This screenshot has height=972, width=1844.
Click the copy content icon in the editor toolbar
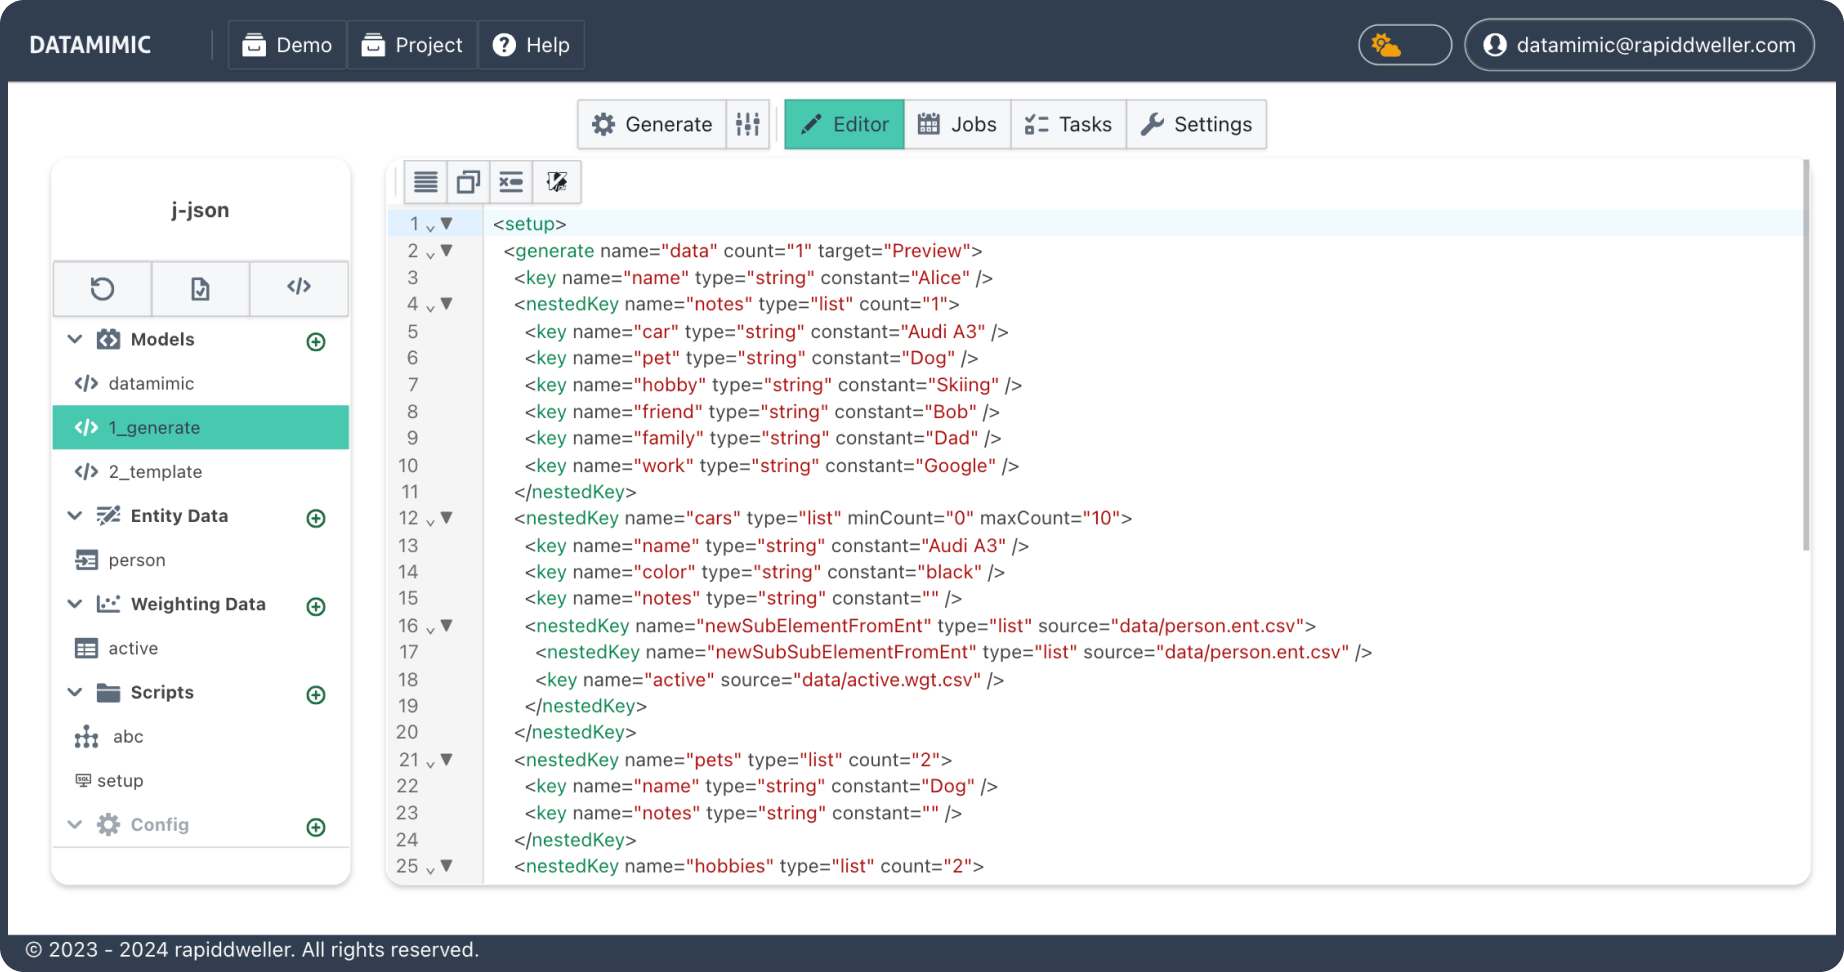point(468,182)
